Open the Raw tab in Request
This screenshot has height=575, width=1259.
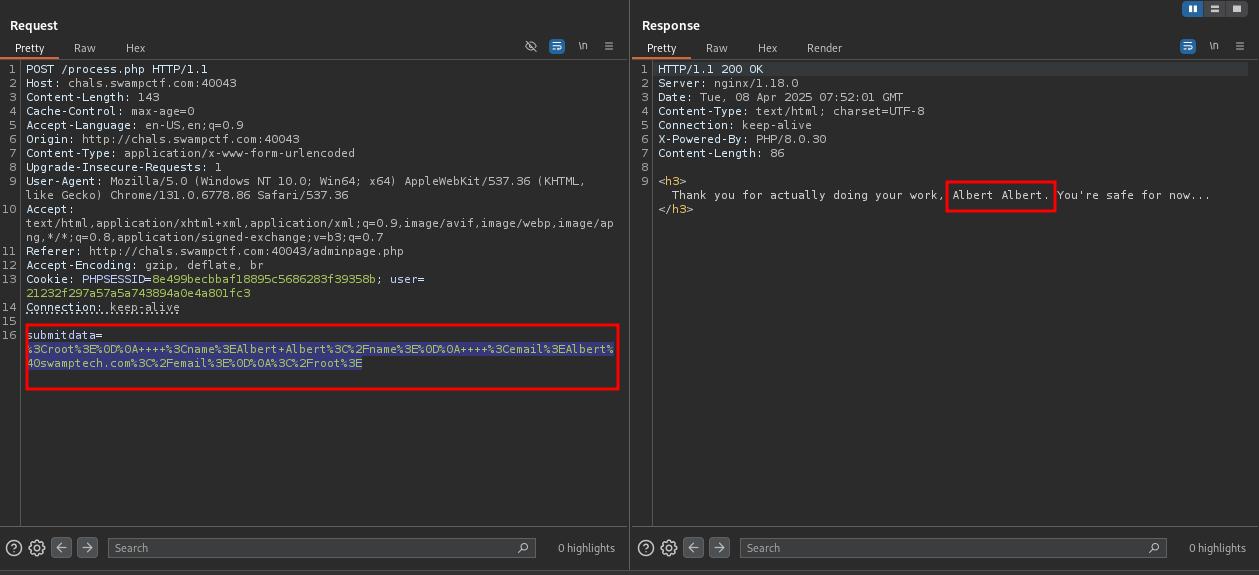tap(85, 48)
